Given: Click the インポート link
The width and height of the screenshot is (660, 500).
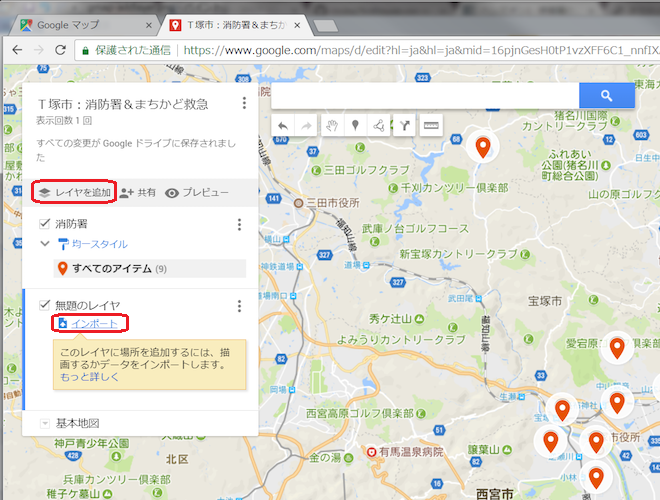Looking at the screenshot, I should 94,323.
